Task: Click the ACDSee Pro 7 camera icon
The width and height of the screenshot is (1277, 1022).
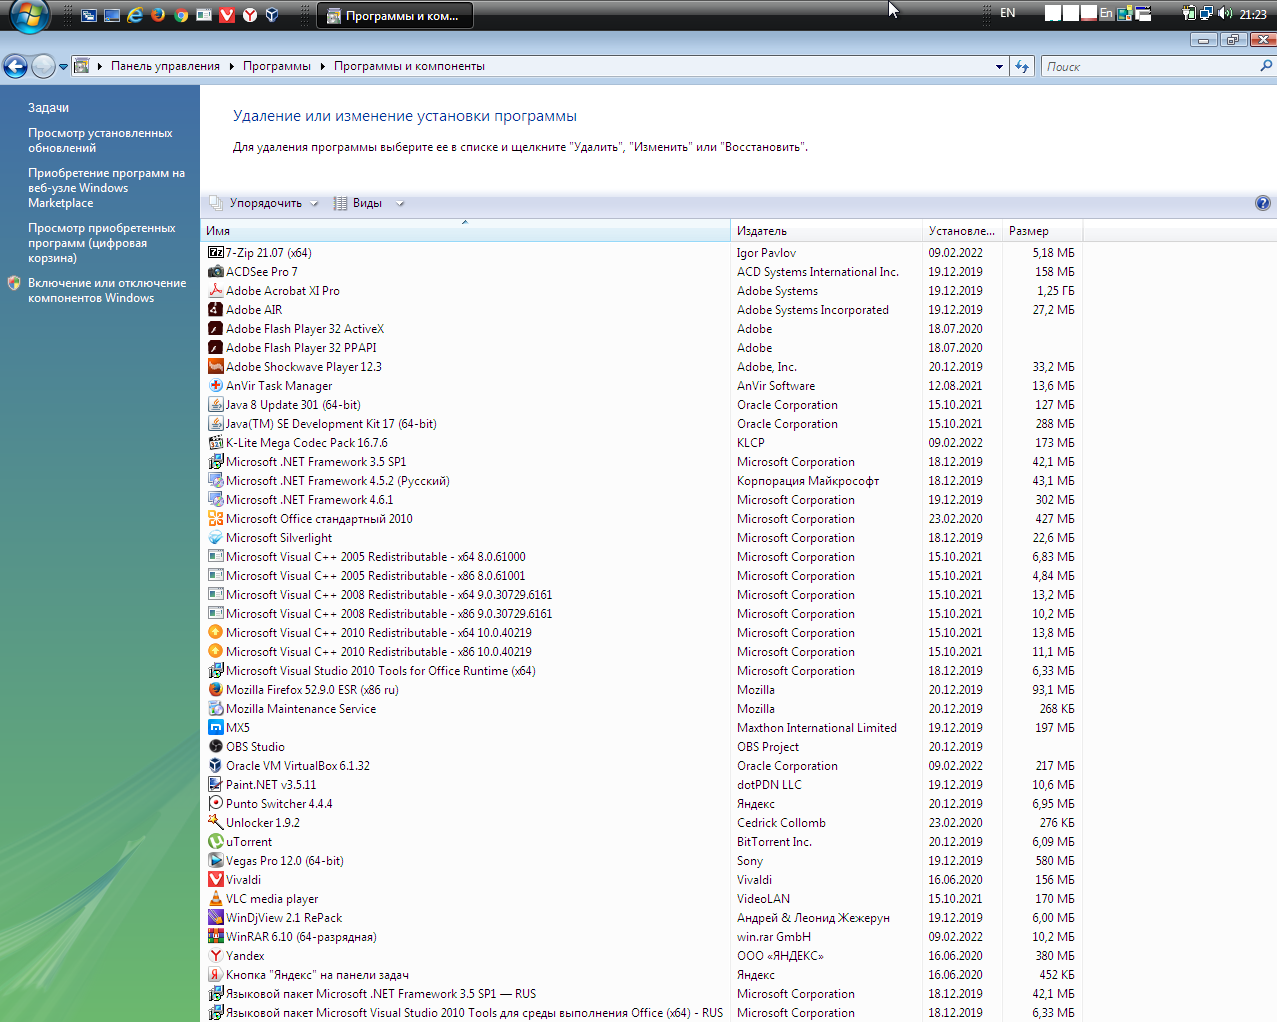Action: [x=215, y=272]
